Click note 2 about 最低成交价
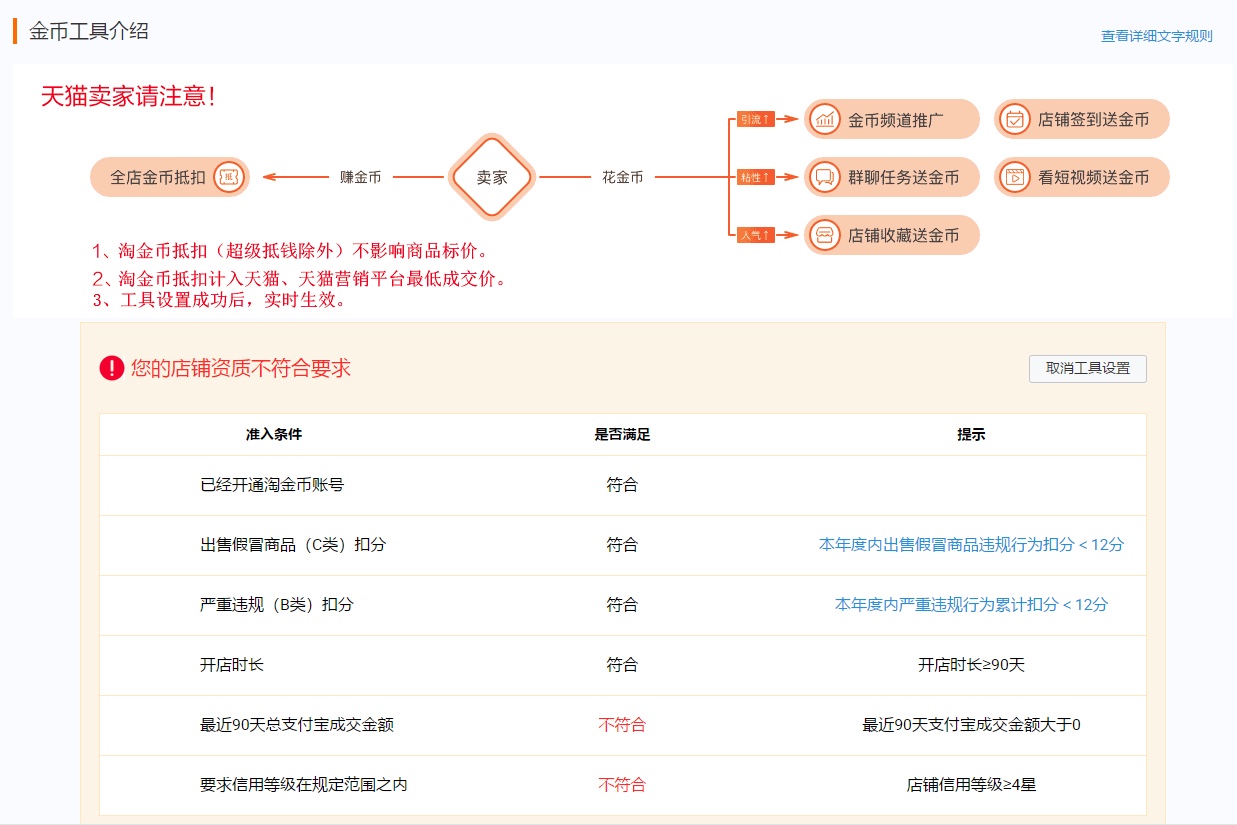 coord(300,279)
